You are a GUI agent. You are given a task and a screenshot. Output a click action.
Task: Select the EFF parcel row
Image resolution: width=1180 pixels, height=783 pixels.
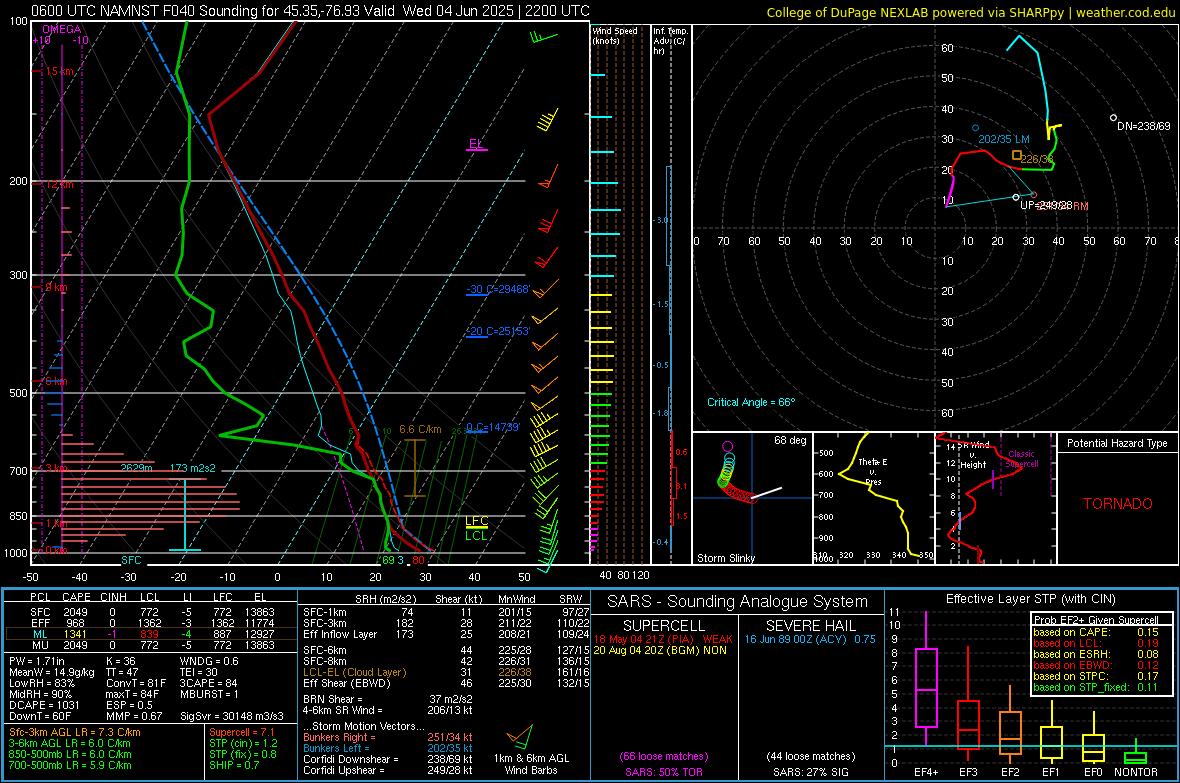(151, 623)
